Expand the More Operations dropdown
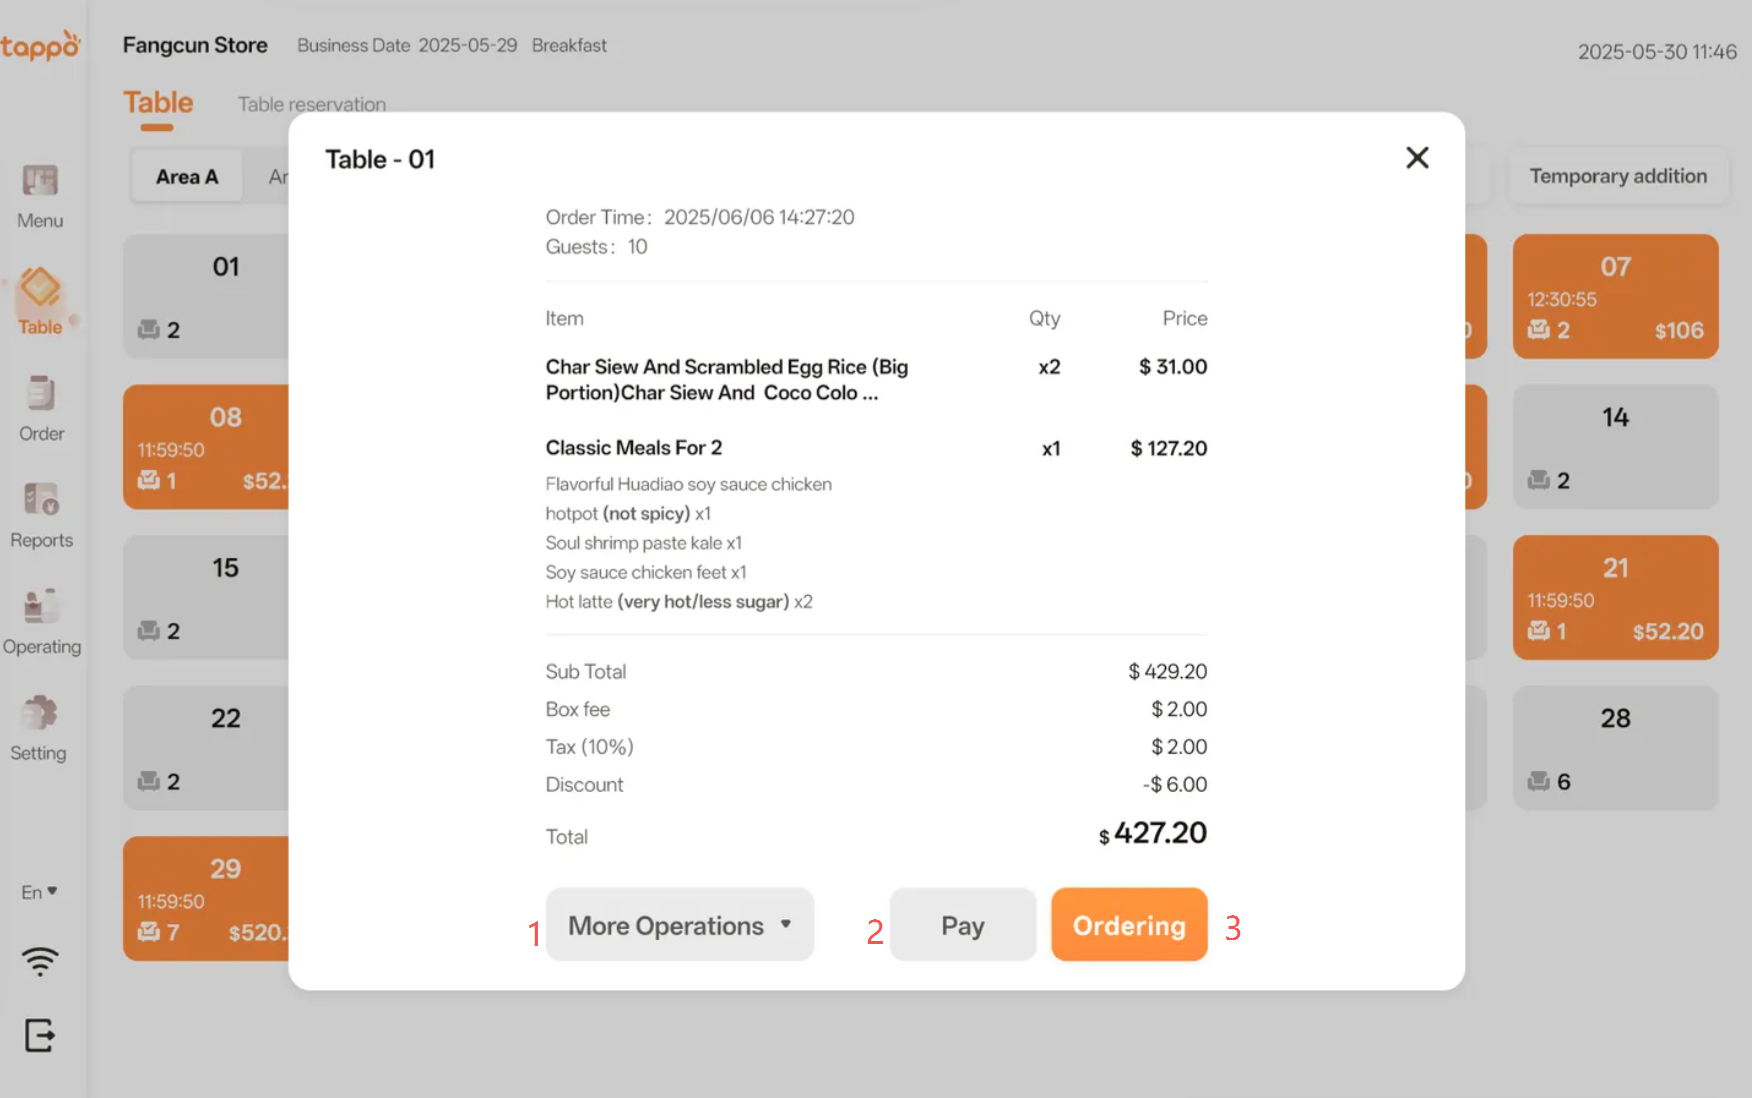 679,925
